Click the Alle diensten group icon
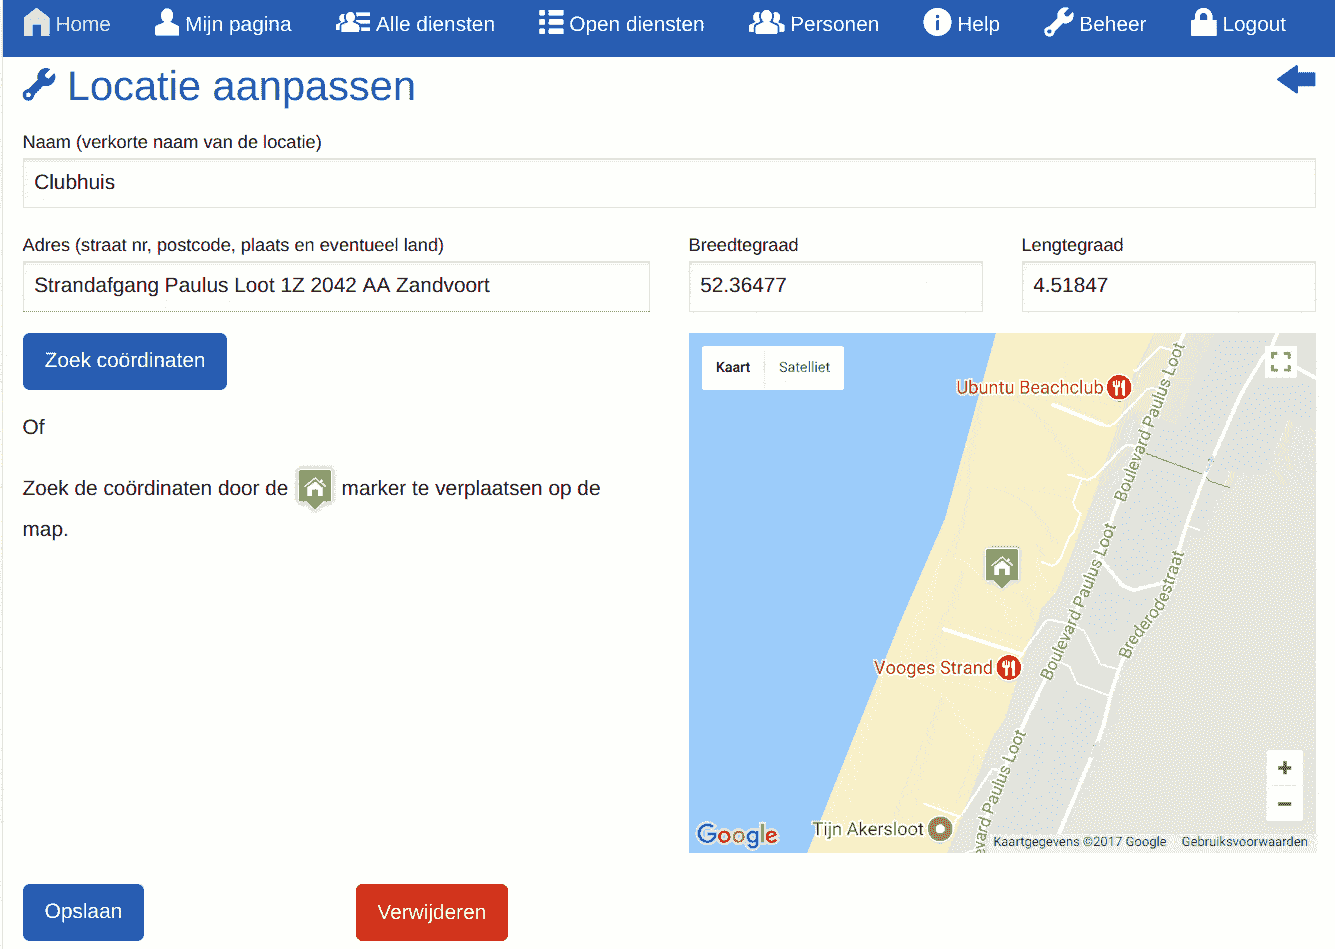 pyautogui.click(x=352, y=22)
